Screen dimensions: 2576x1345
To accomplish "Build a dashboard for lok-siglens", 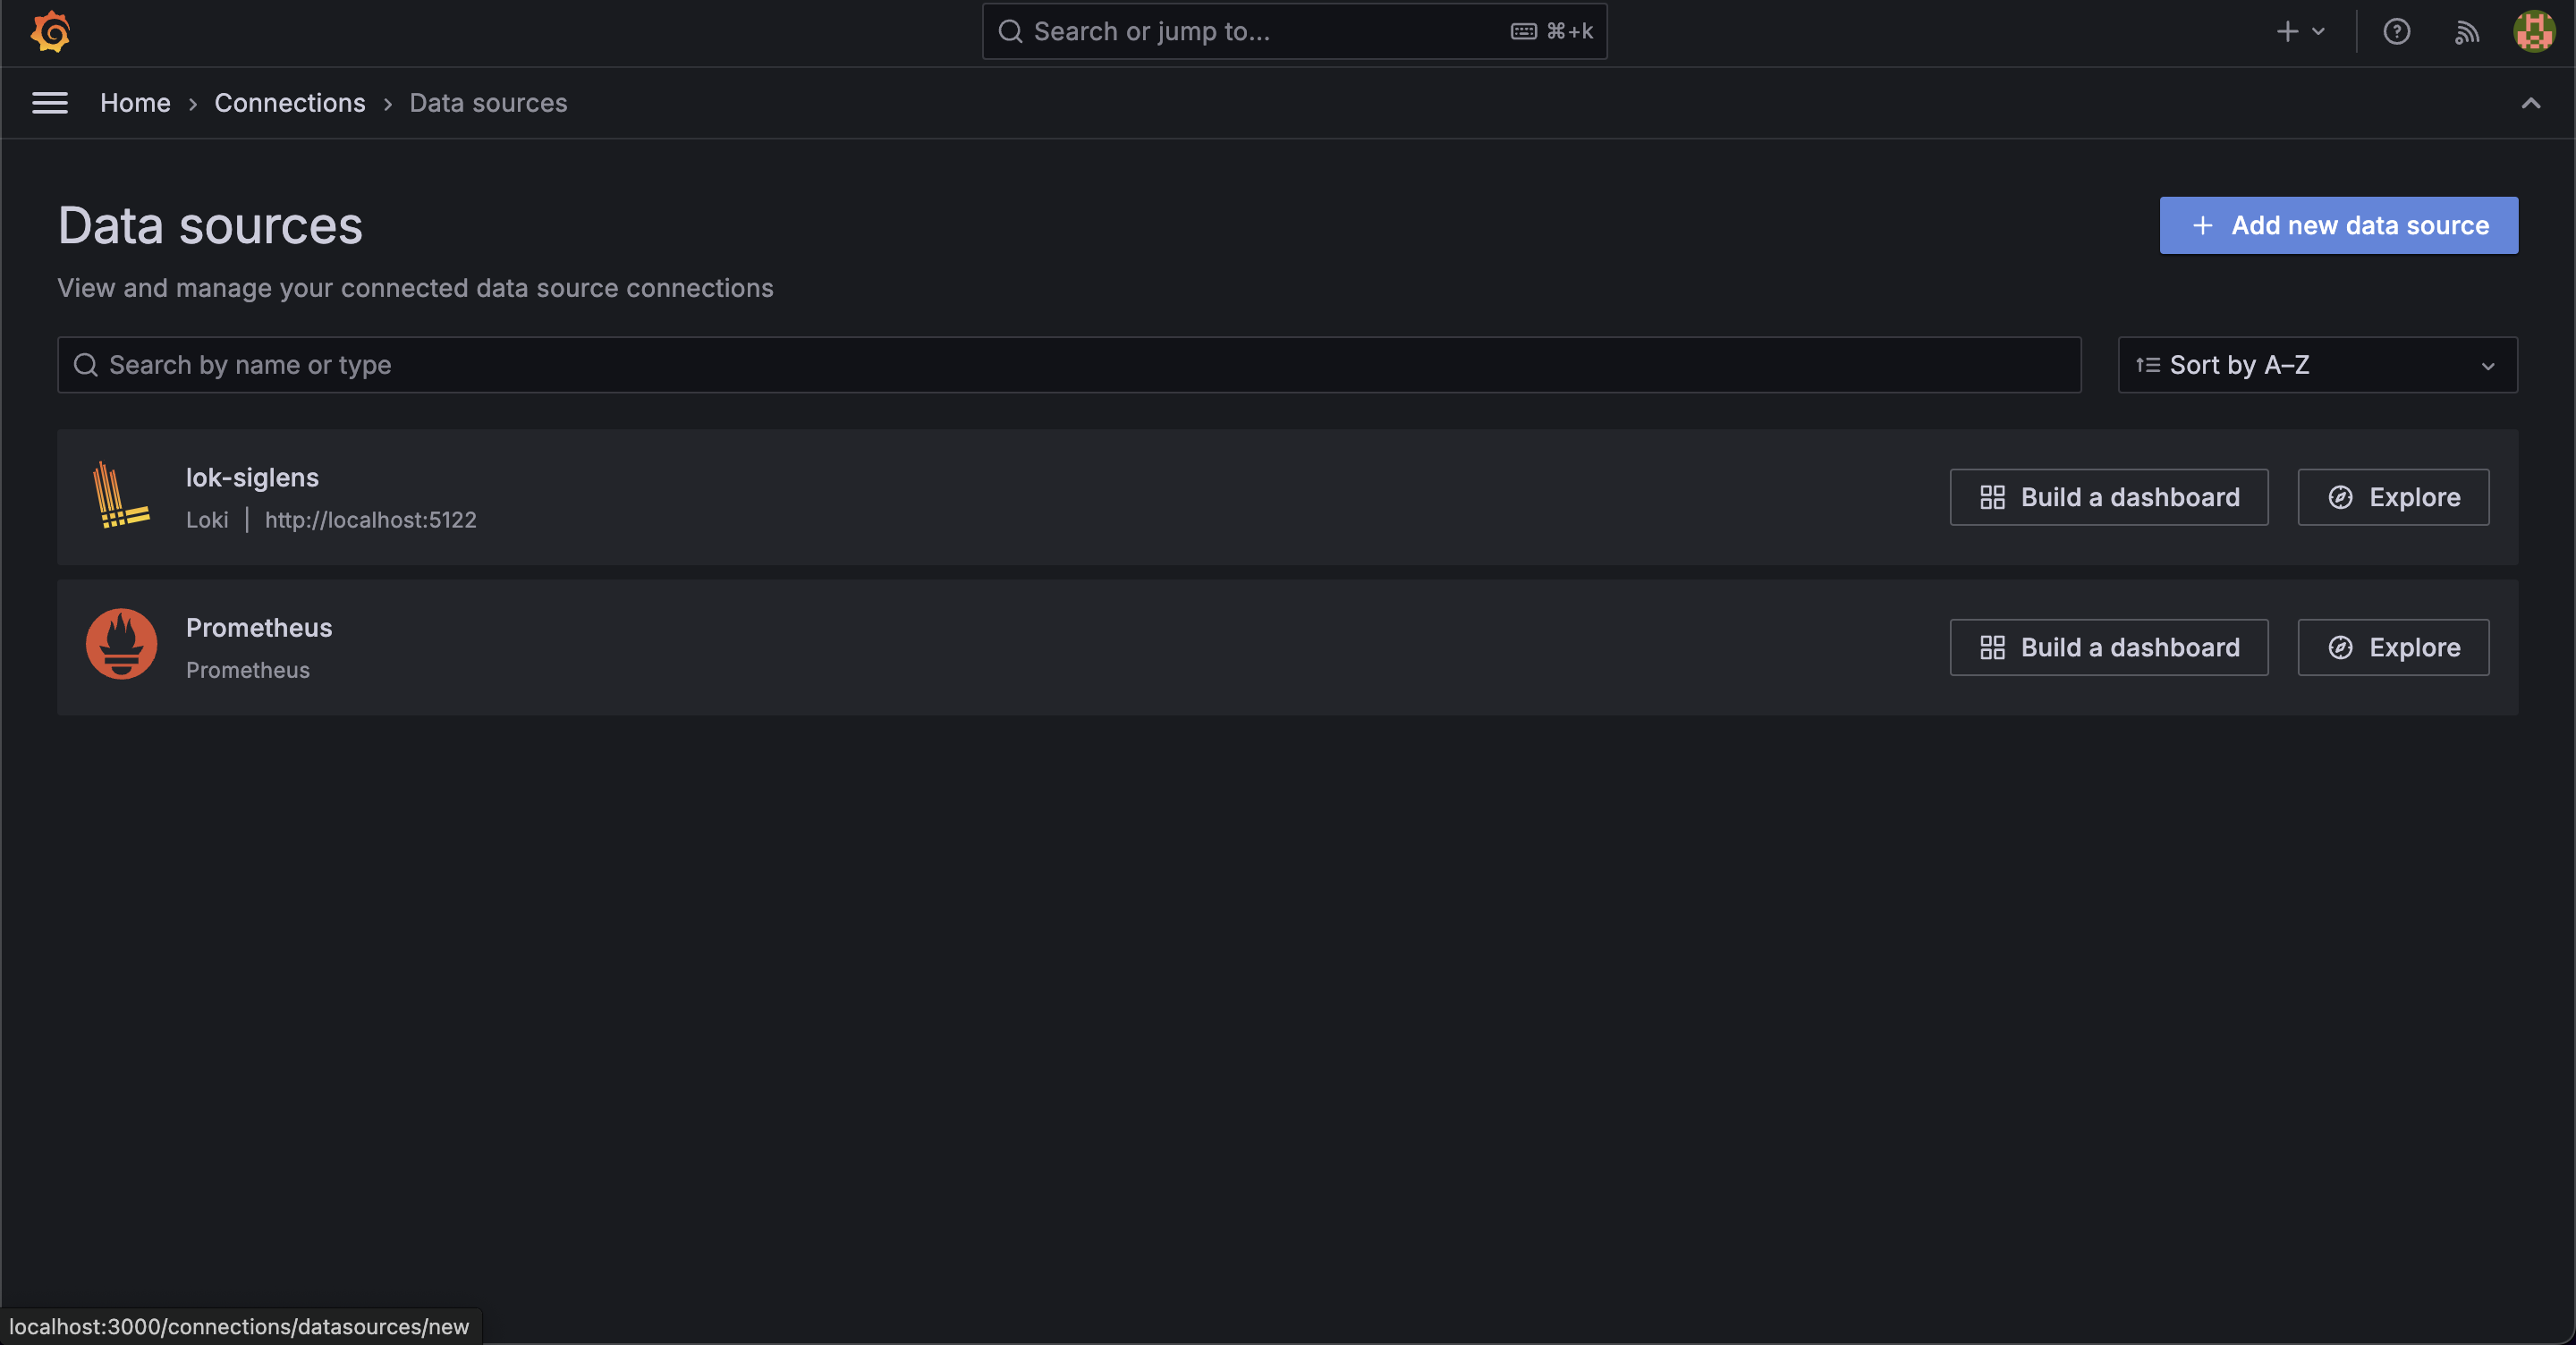I will (2108, 497).
